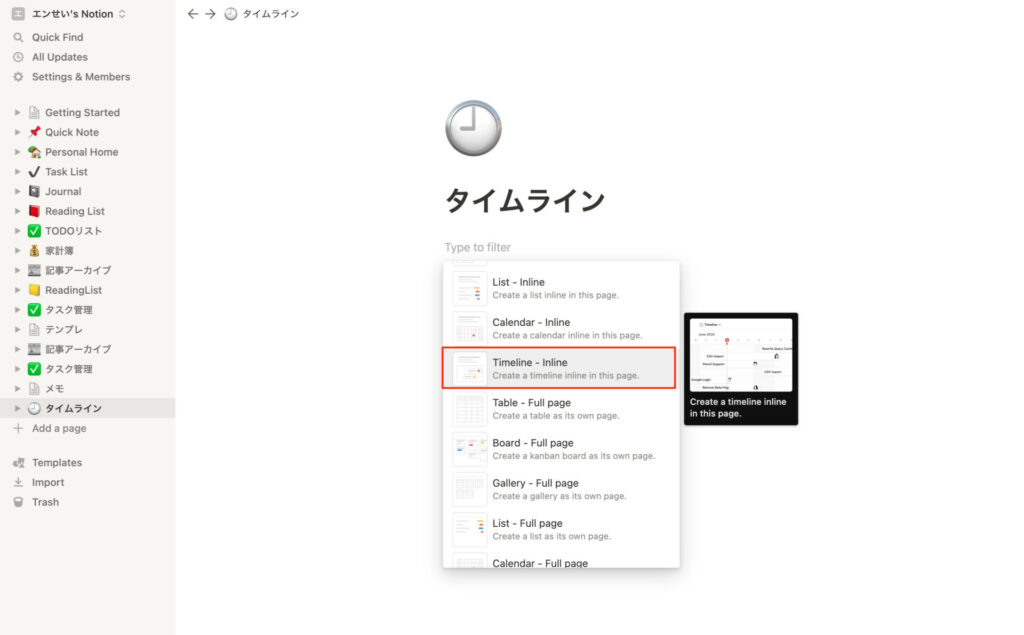Click the large clock page icon
The image size is (1024, 635).
(473, 128)
